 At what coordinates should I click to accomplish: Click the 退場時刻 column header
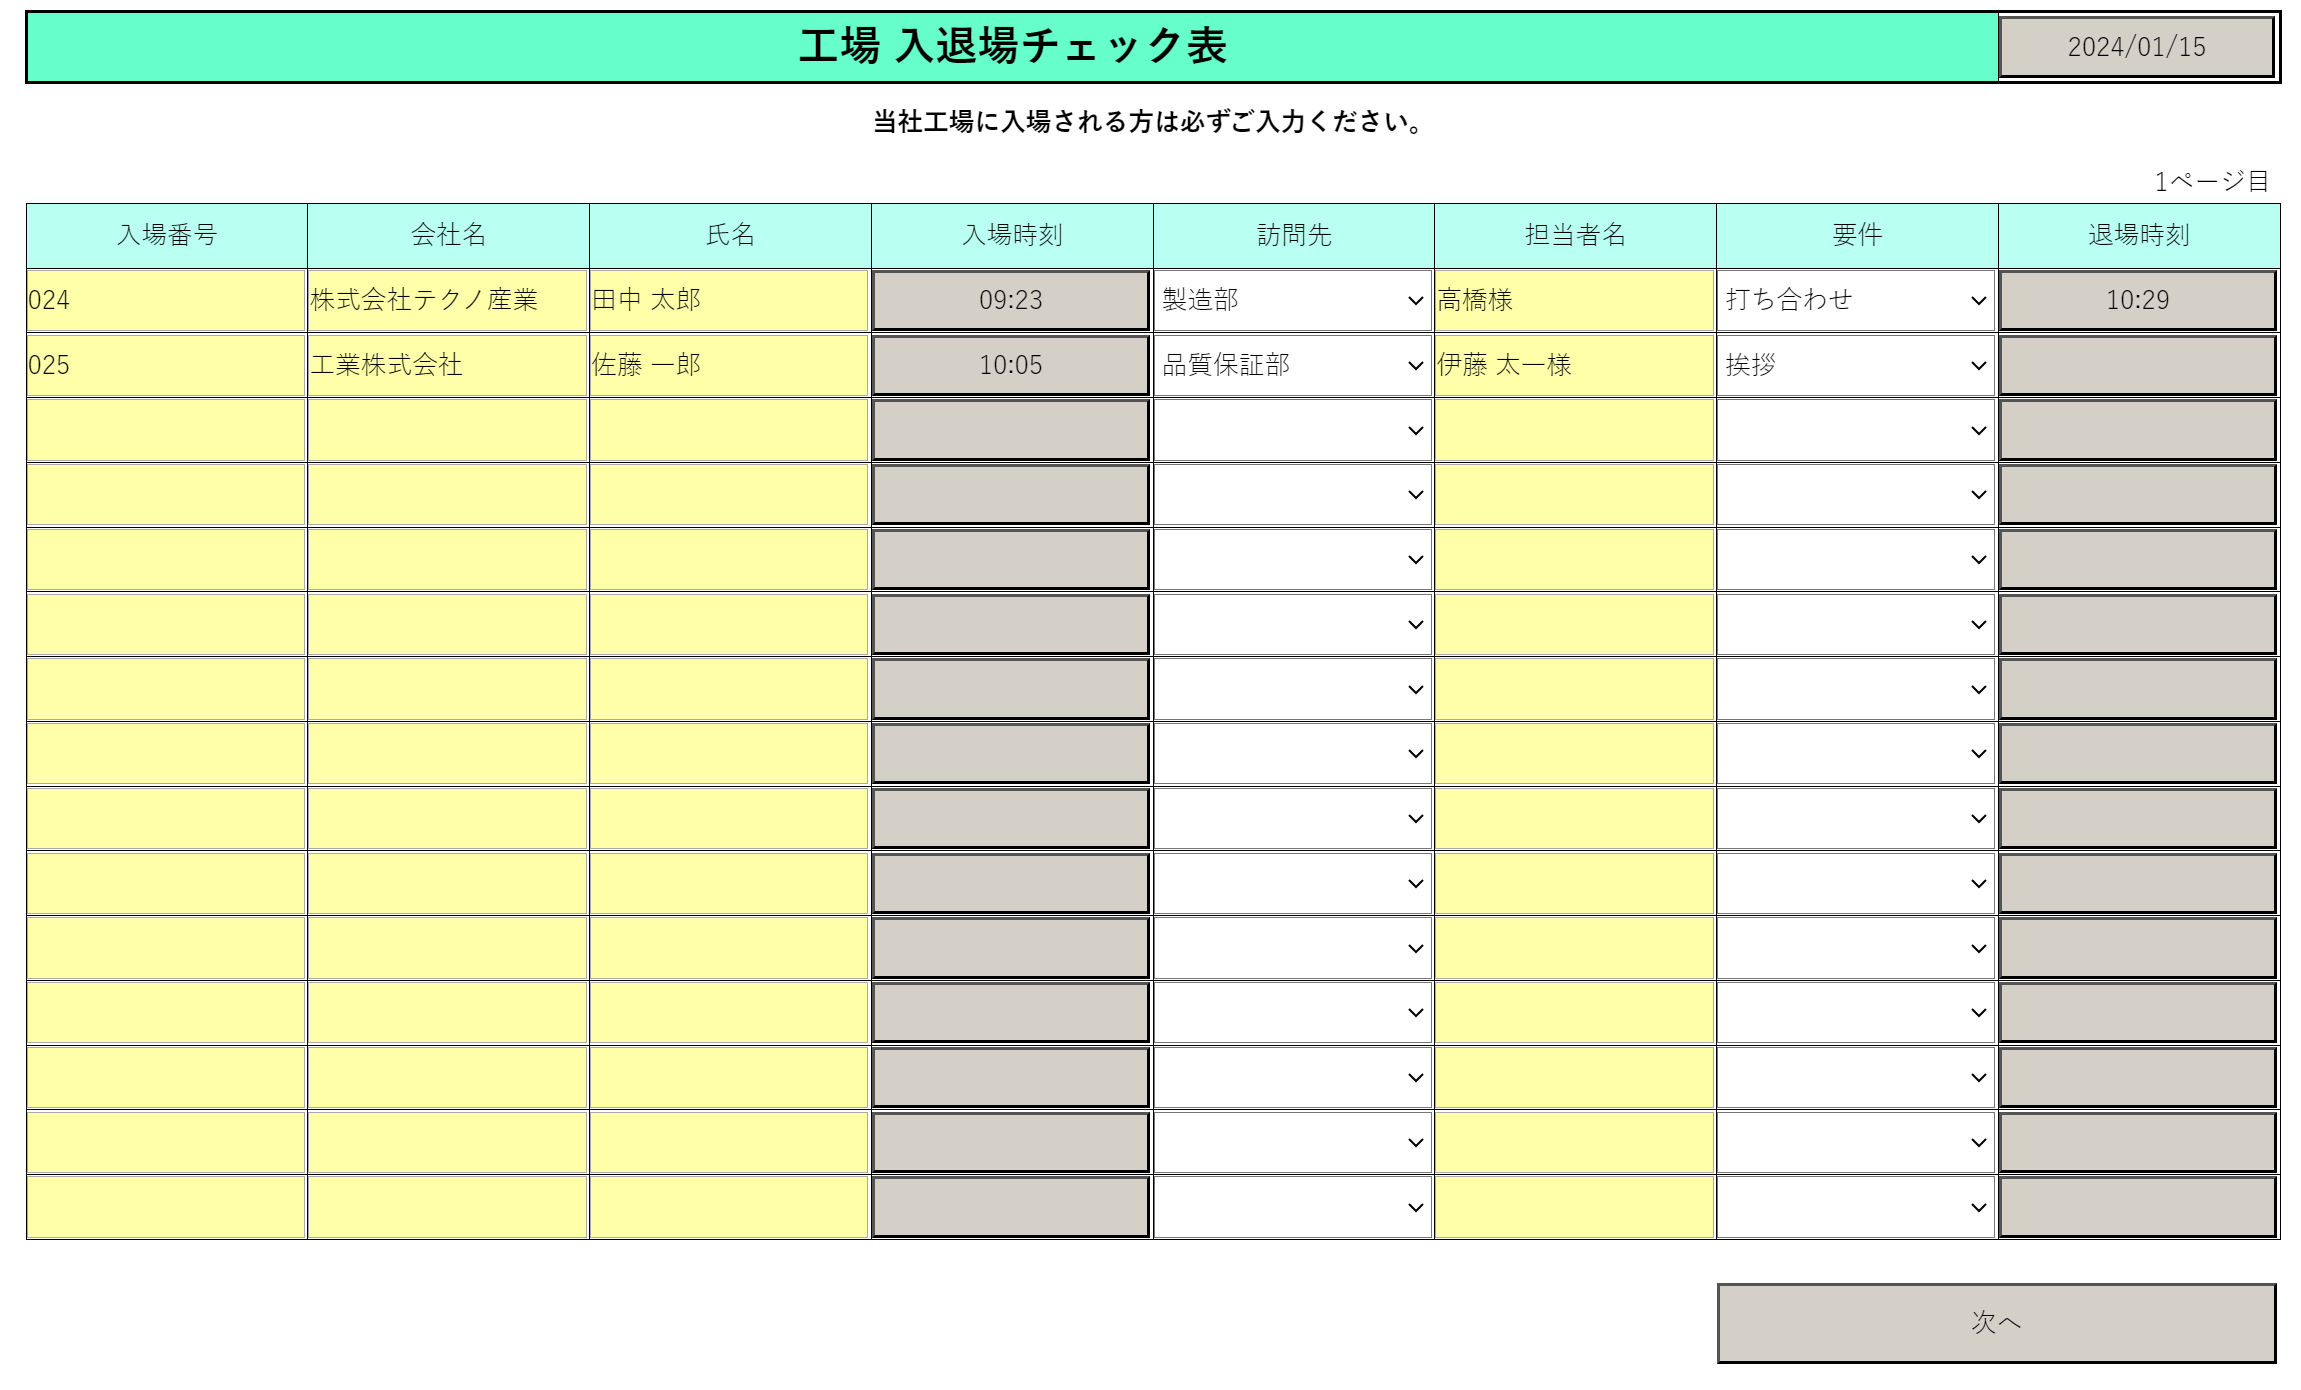(x=2139, y=235)
